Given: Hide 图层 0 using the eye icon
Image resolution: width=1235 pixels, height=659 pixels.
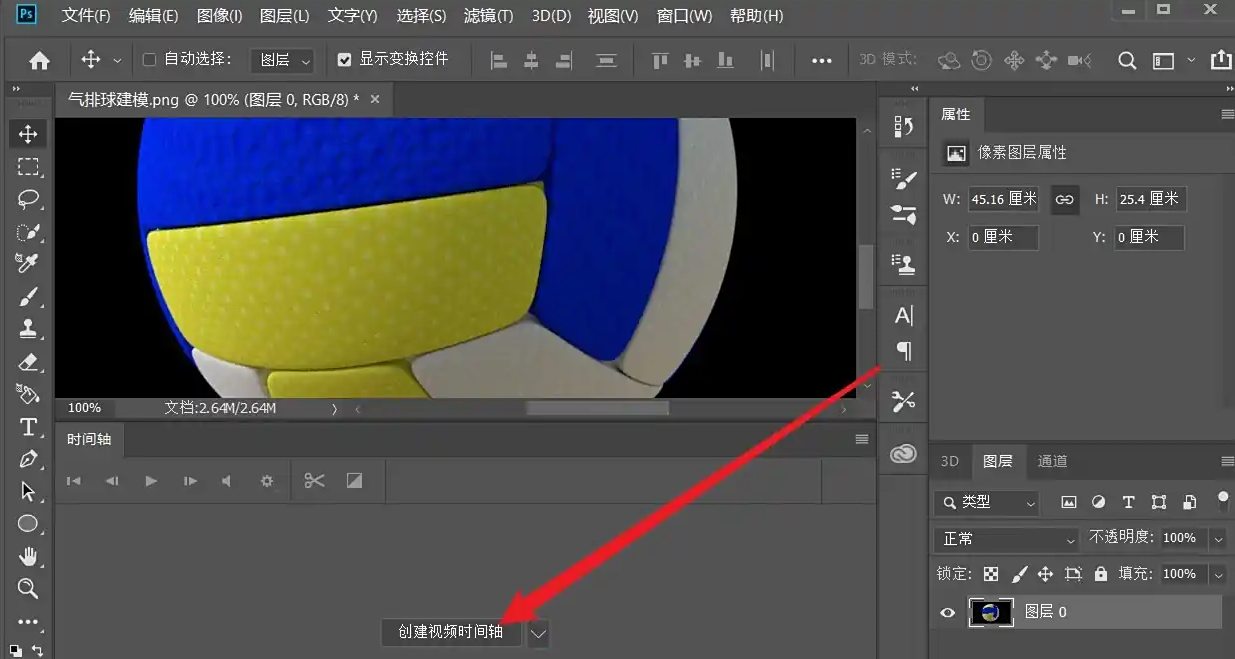Looking at the screenshot, I should 948,612.
